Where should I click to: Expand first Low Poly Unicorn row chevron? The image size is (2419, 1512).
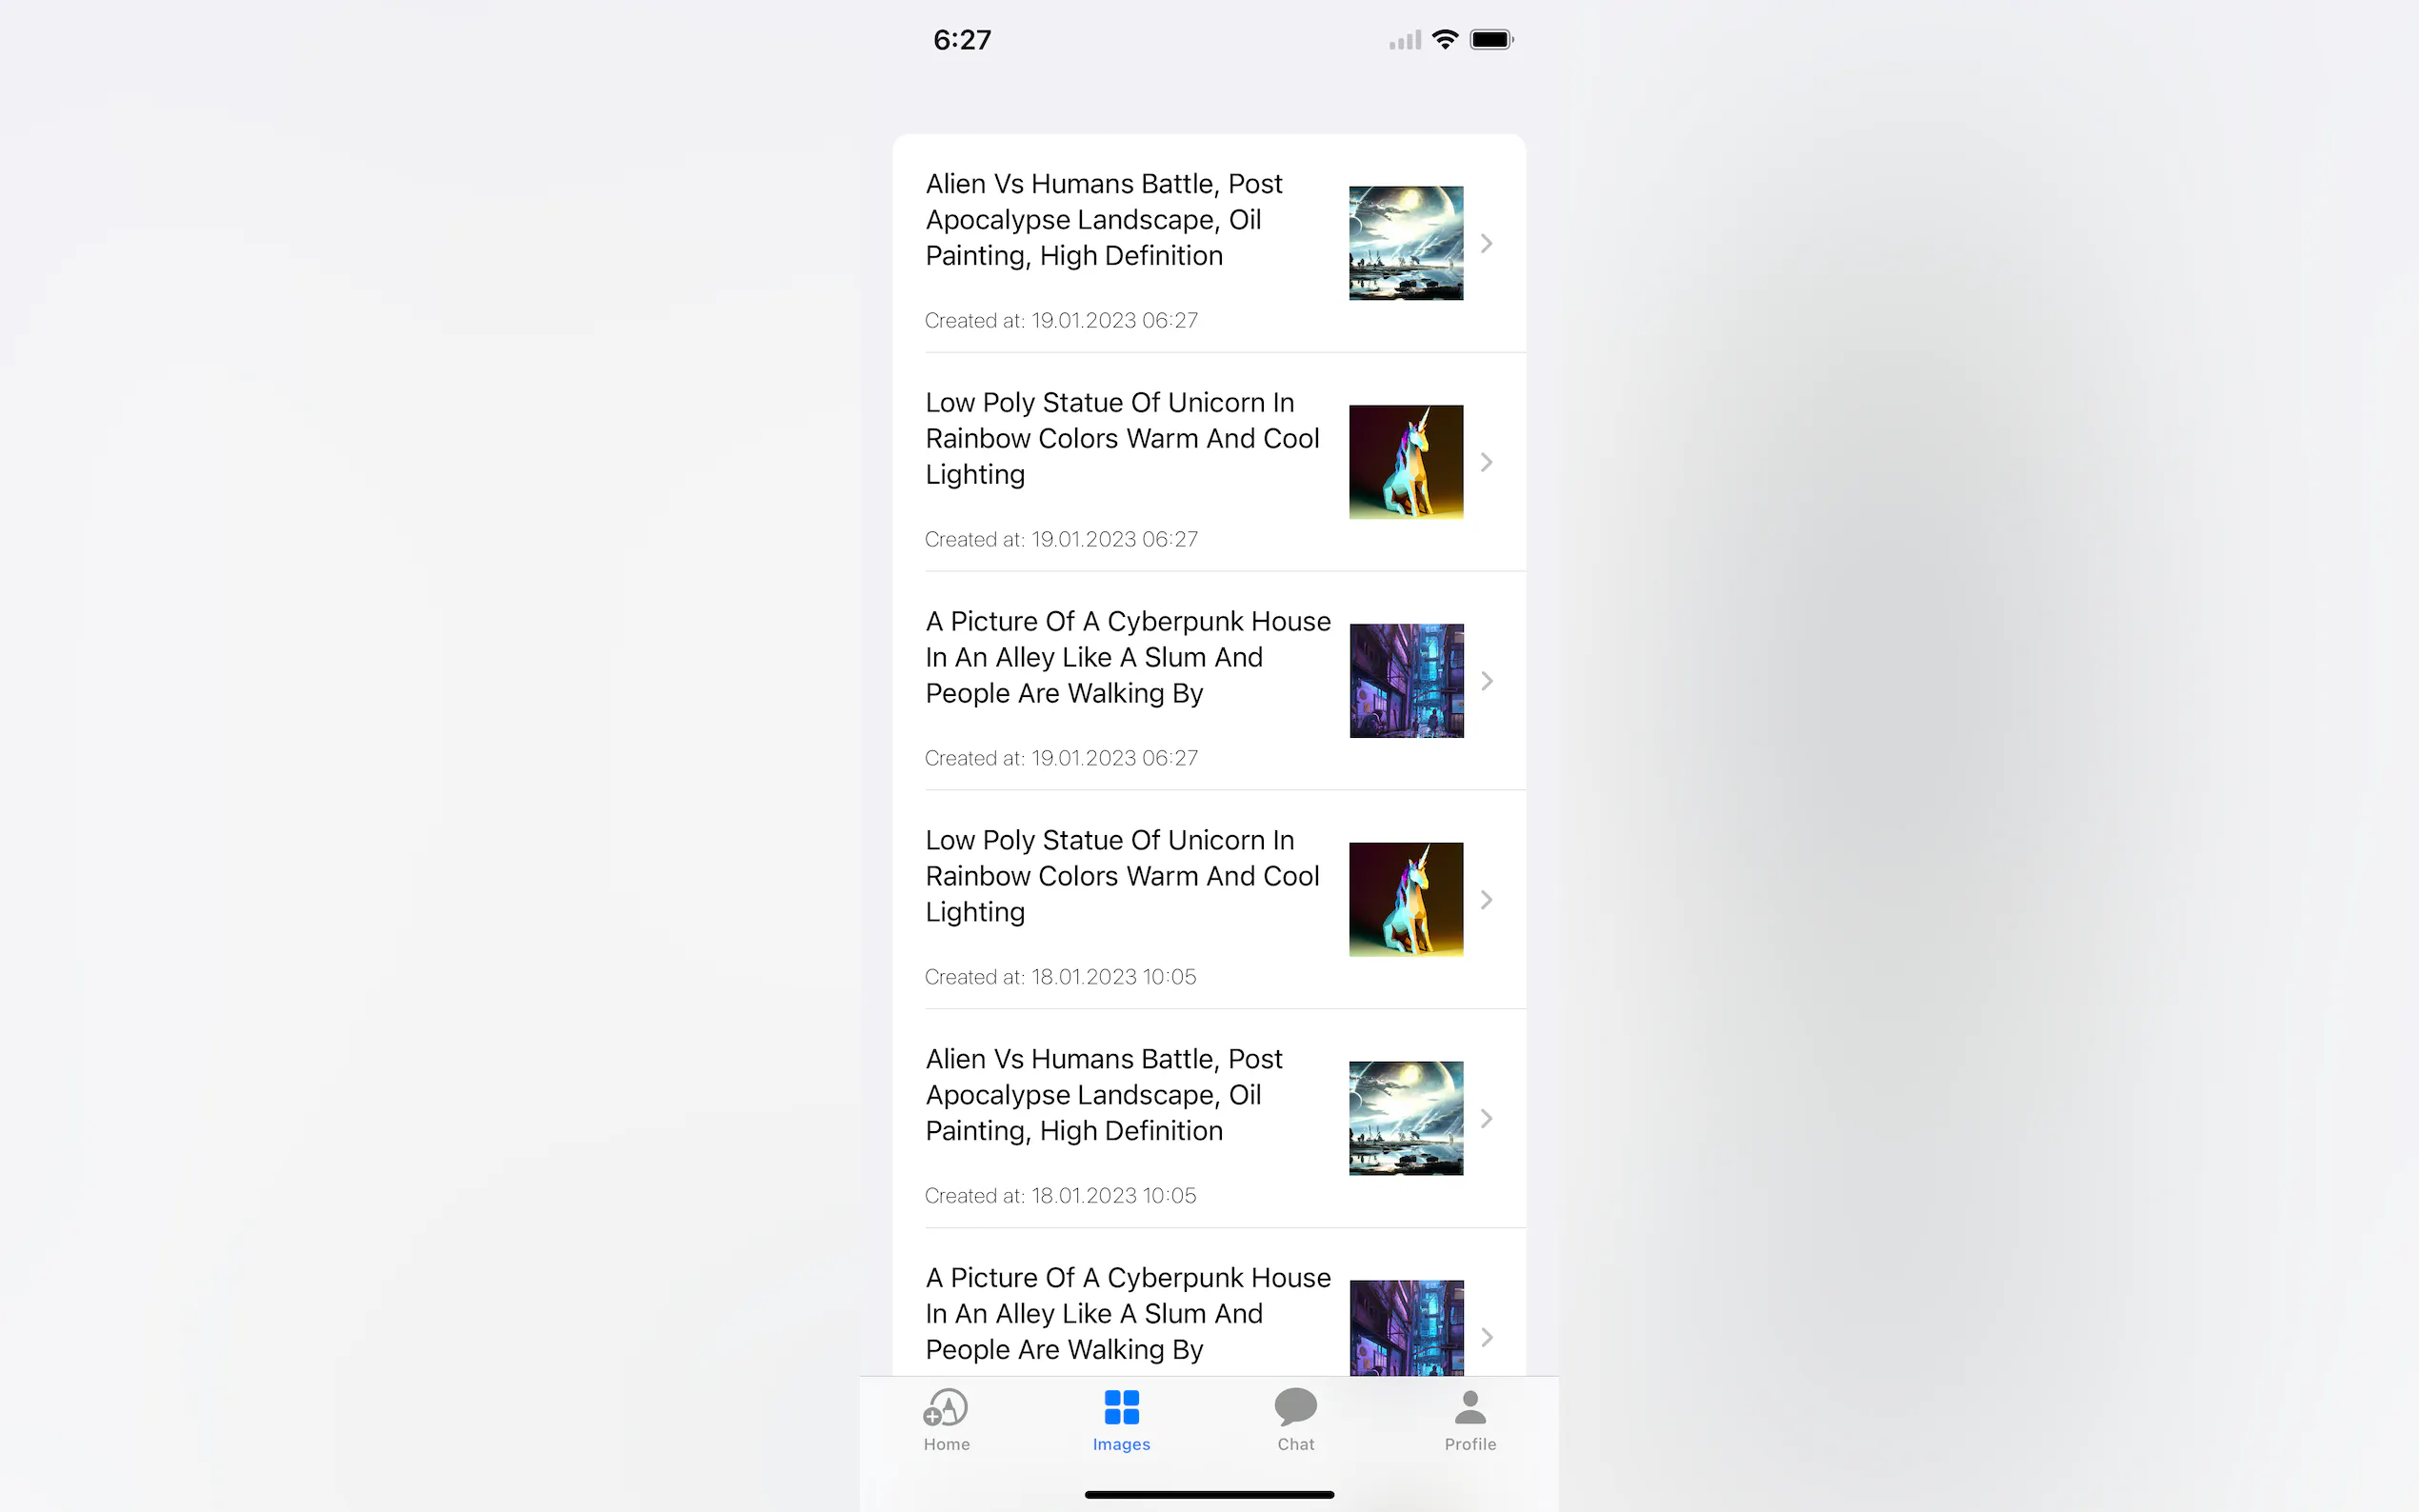point(1486,462)
